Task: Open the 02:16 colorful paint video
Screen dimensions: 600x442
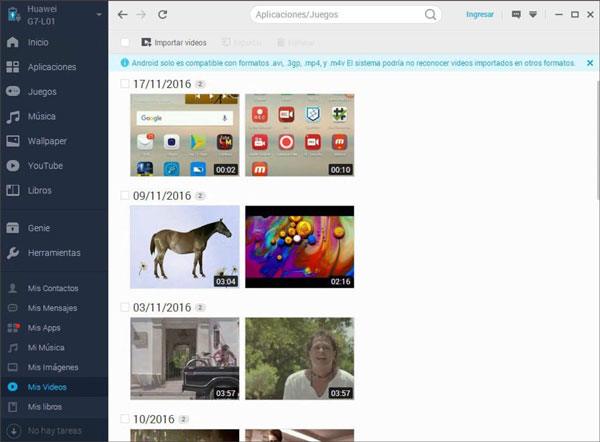Action: (300, 247)
